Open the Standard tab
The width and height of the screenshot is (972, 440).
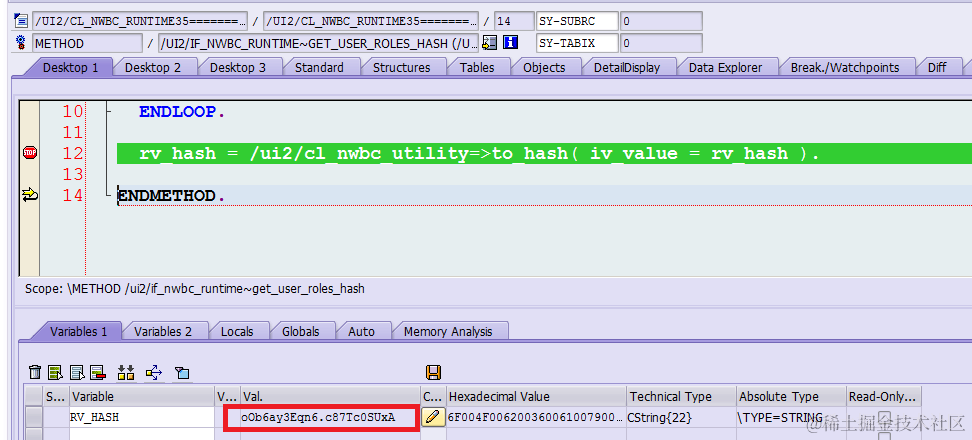(319, 68)
